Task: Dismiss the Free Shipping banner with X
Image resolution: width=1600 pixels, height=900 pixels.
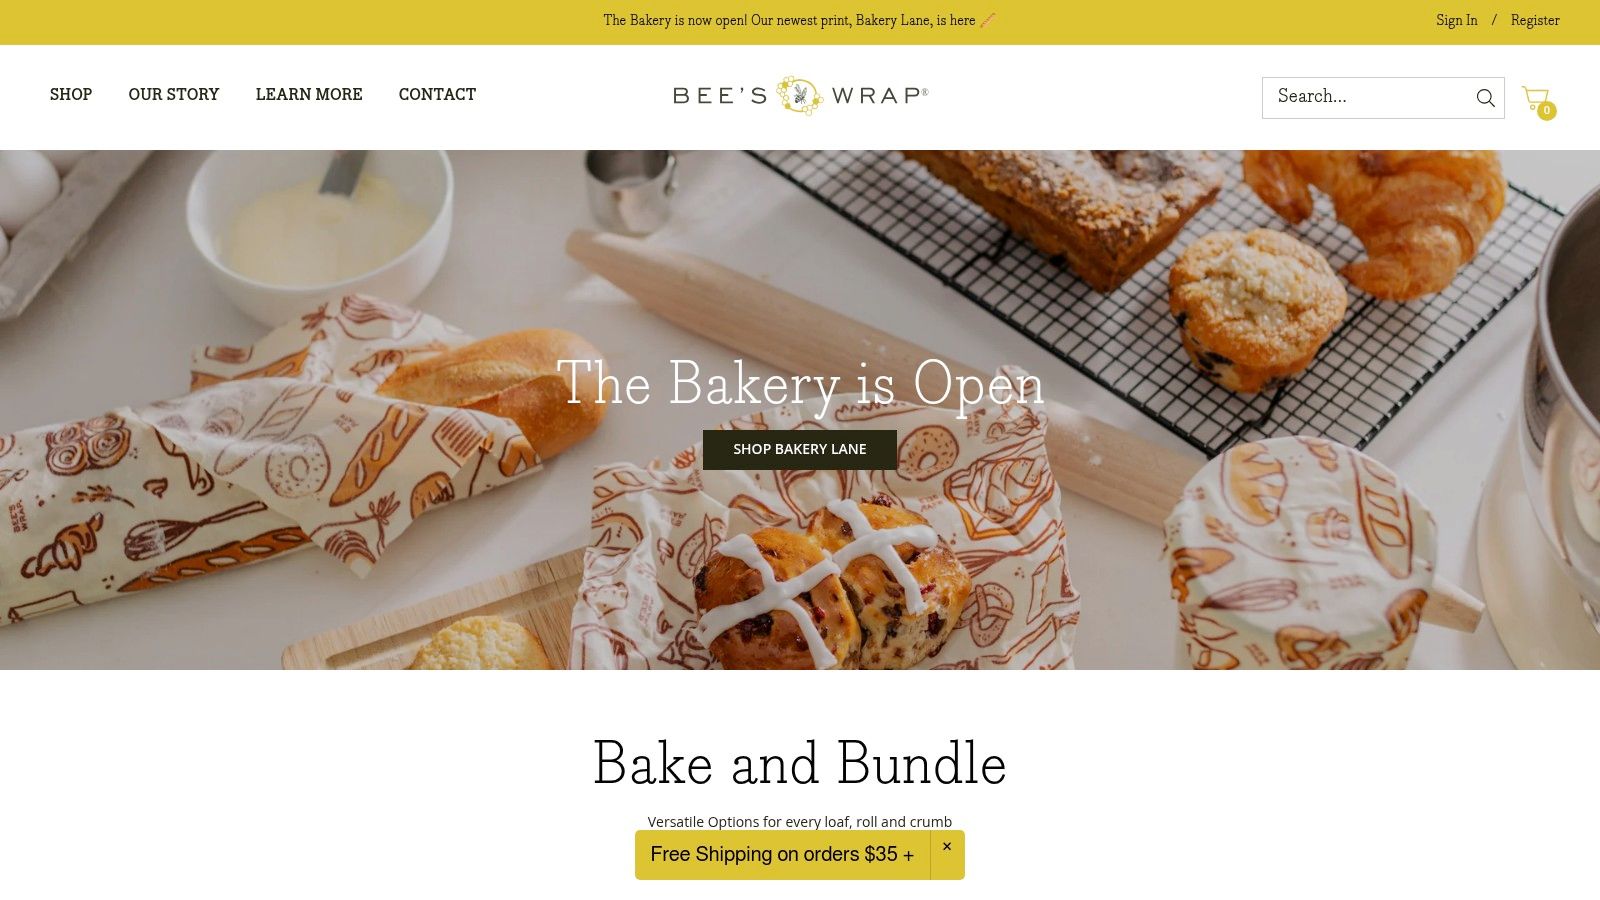Action: (947, 847)
